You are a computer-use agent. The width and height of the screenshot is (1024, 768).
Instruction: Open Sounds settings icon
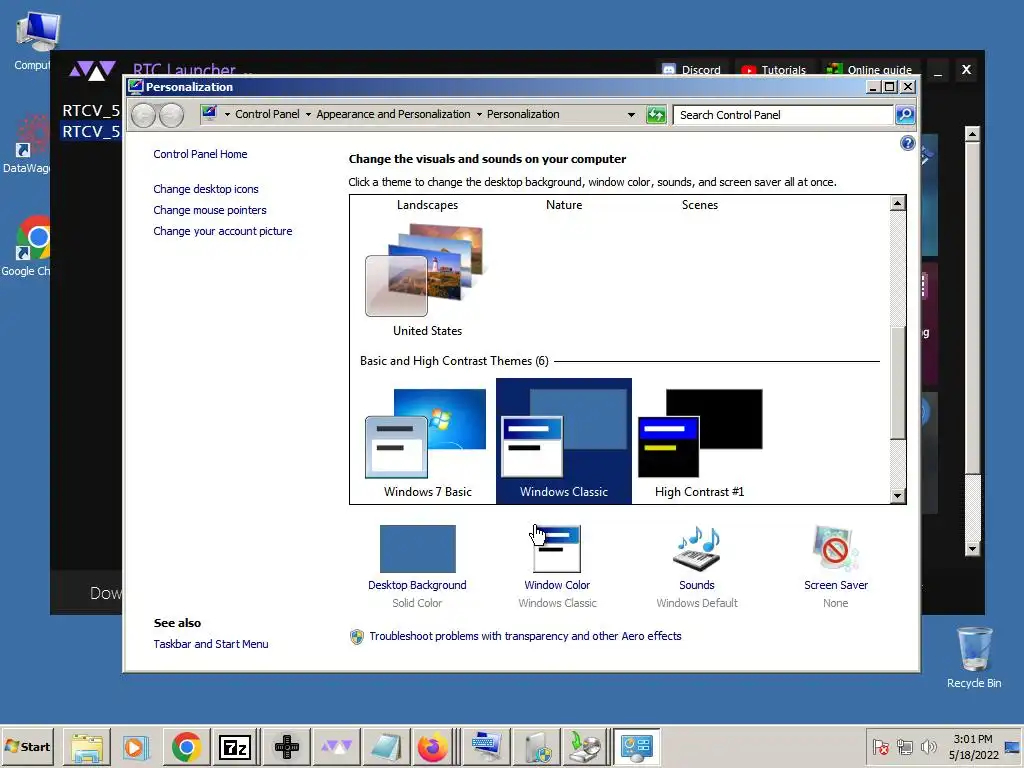697,549
